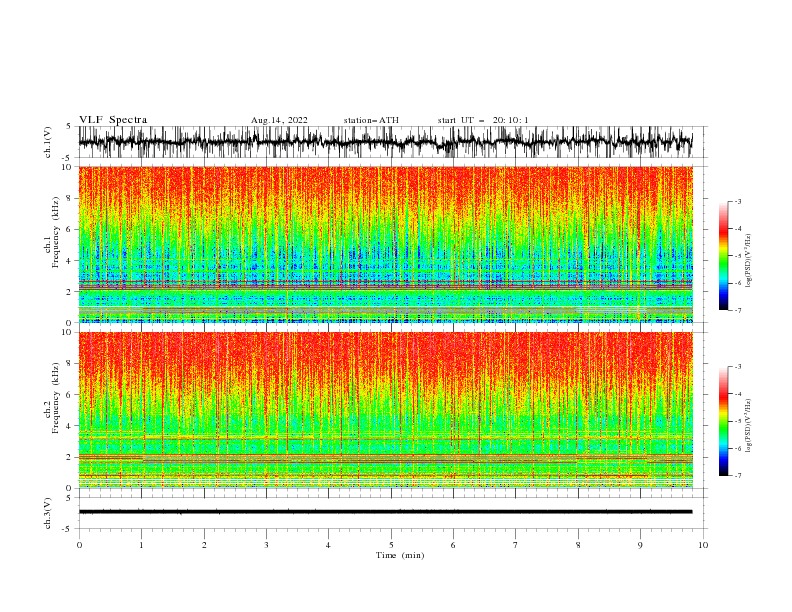Viewport: 792px width, 612px height.
Task: Click time axis tick label "1"
Action: pos(141,545)
